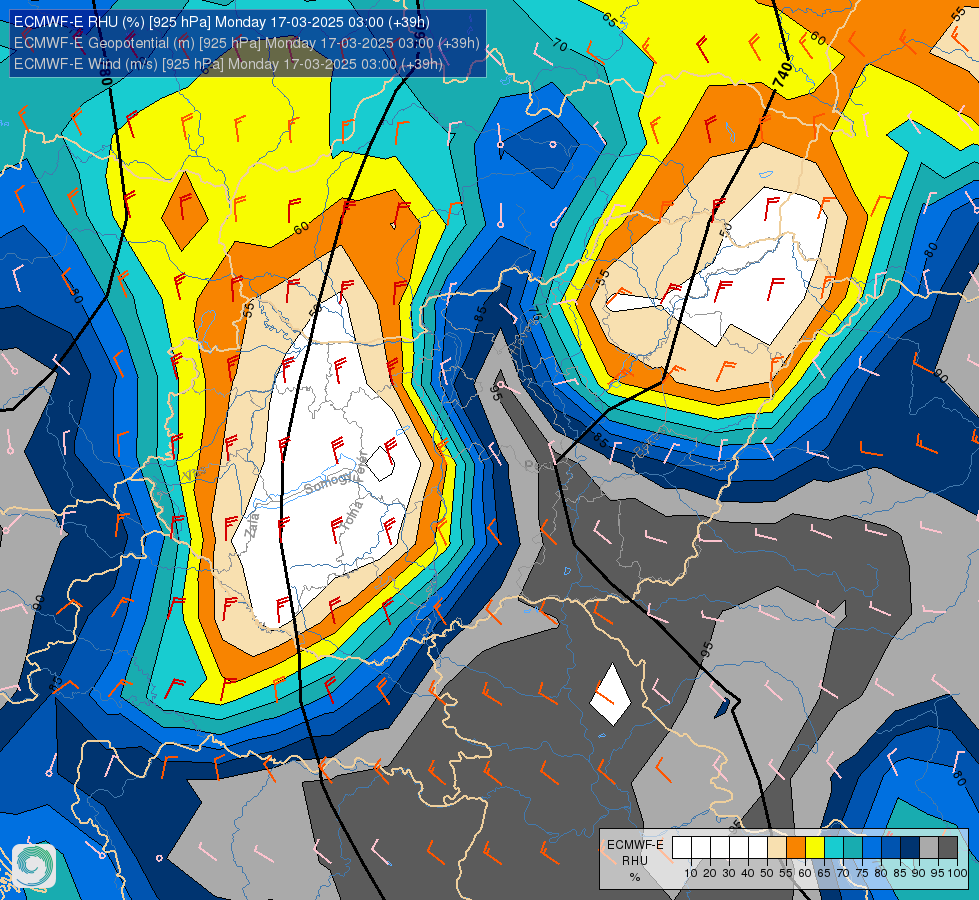Click the 50 tick label on legend scale
The image size is (979, 900).
767,873
